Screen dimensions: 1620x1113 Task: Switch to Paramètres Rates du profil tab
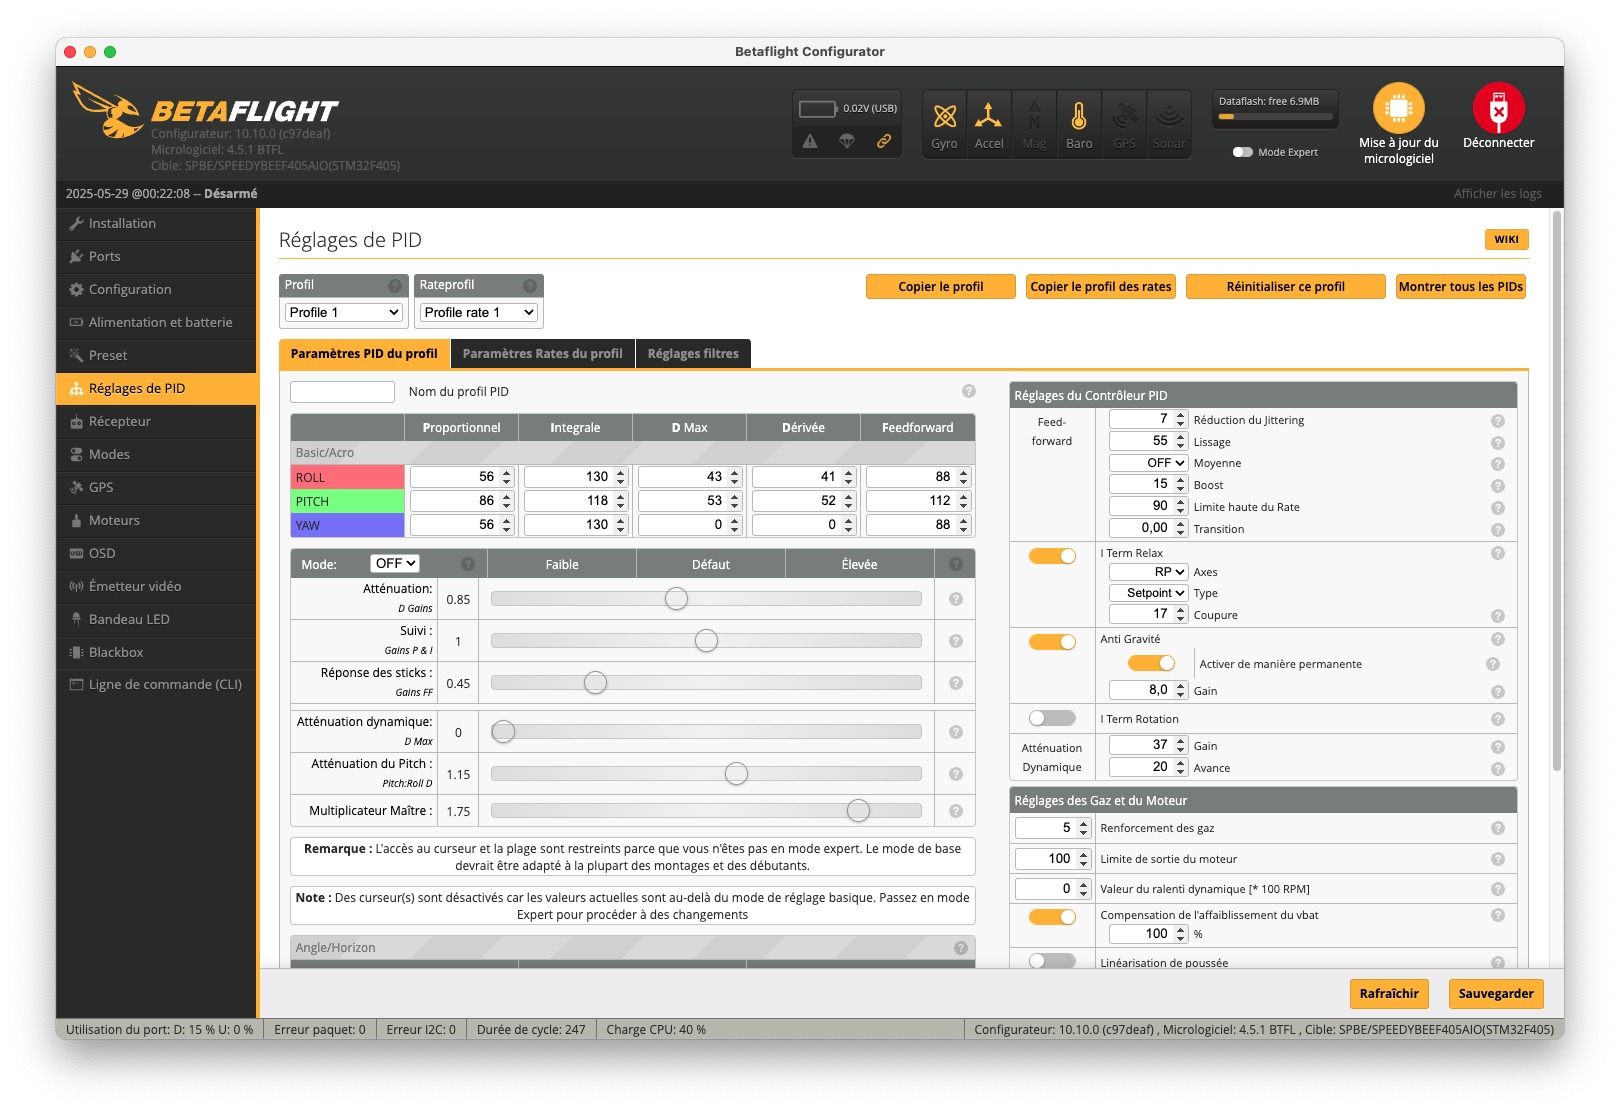click(x=543, y=354)
